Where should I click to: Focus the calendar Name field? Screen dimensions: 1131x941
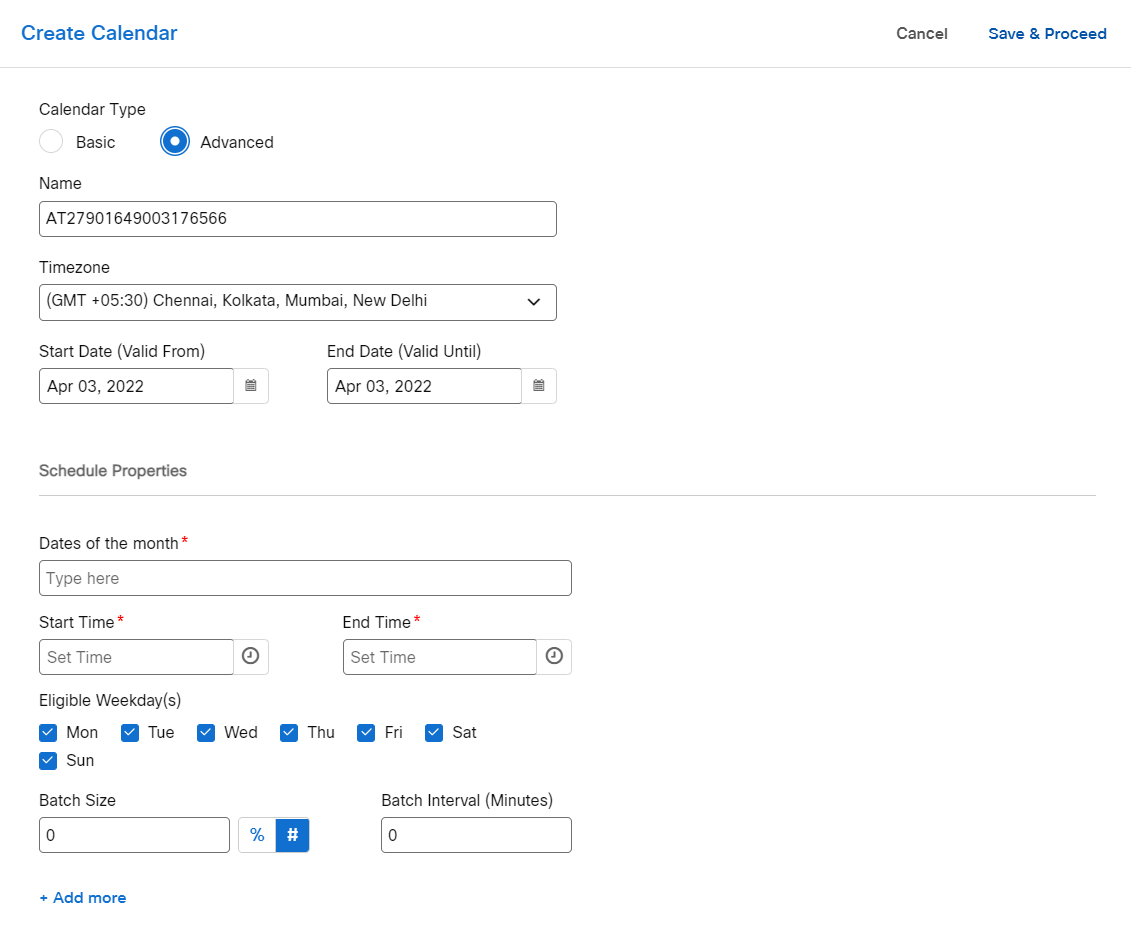297,219
